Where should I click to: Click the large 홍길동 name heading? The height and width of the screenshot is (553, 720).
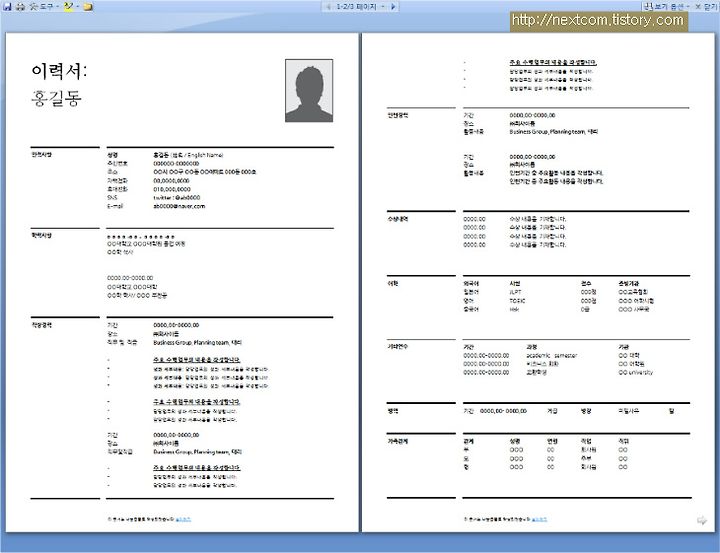[56, 98]
